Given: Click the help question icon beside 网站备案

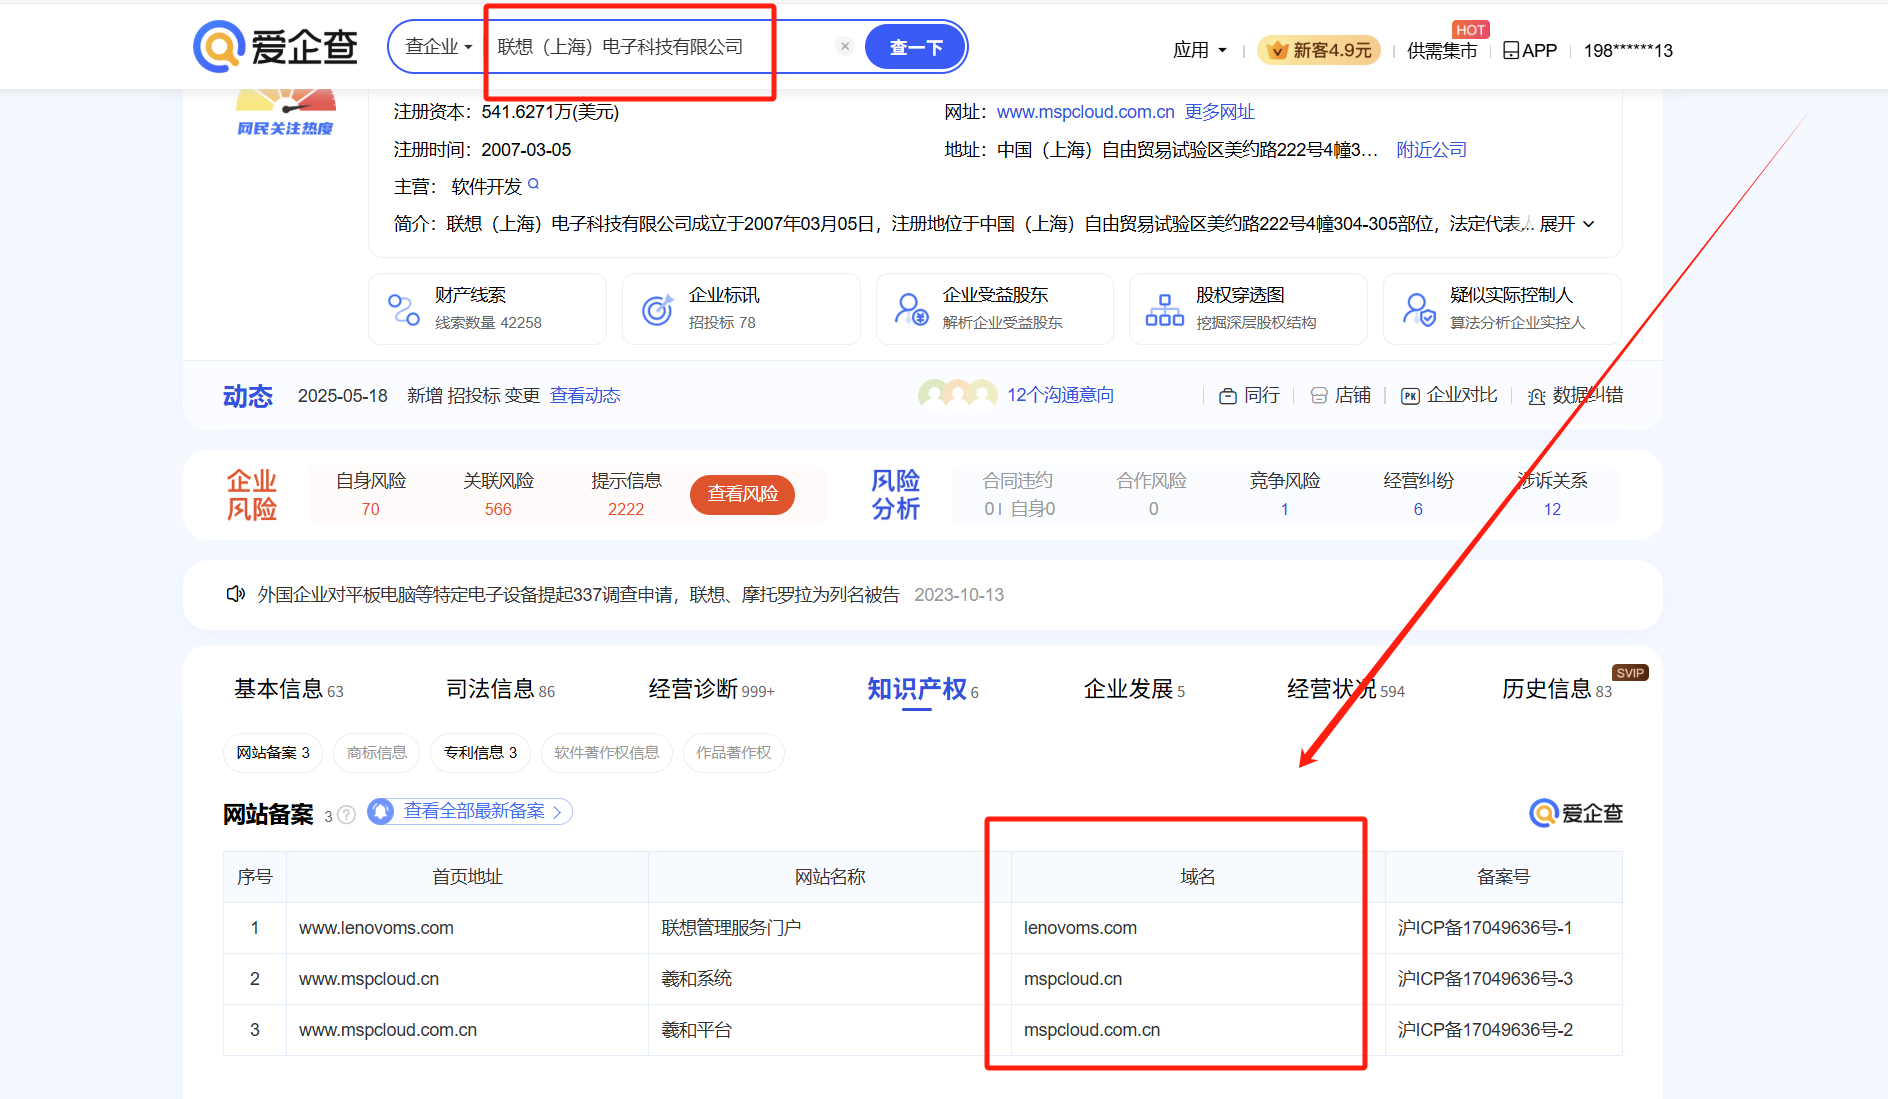Looking at the screenshot, I should tap(346, 815).
